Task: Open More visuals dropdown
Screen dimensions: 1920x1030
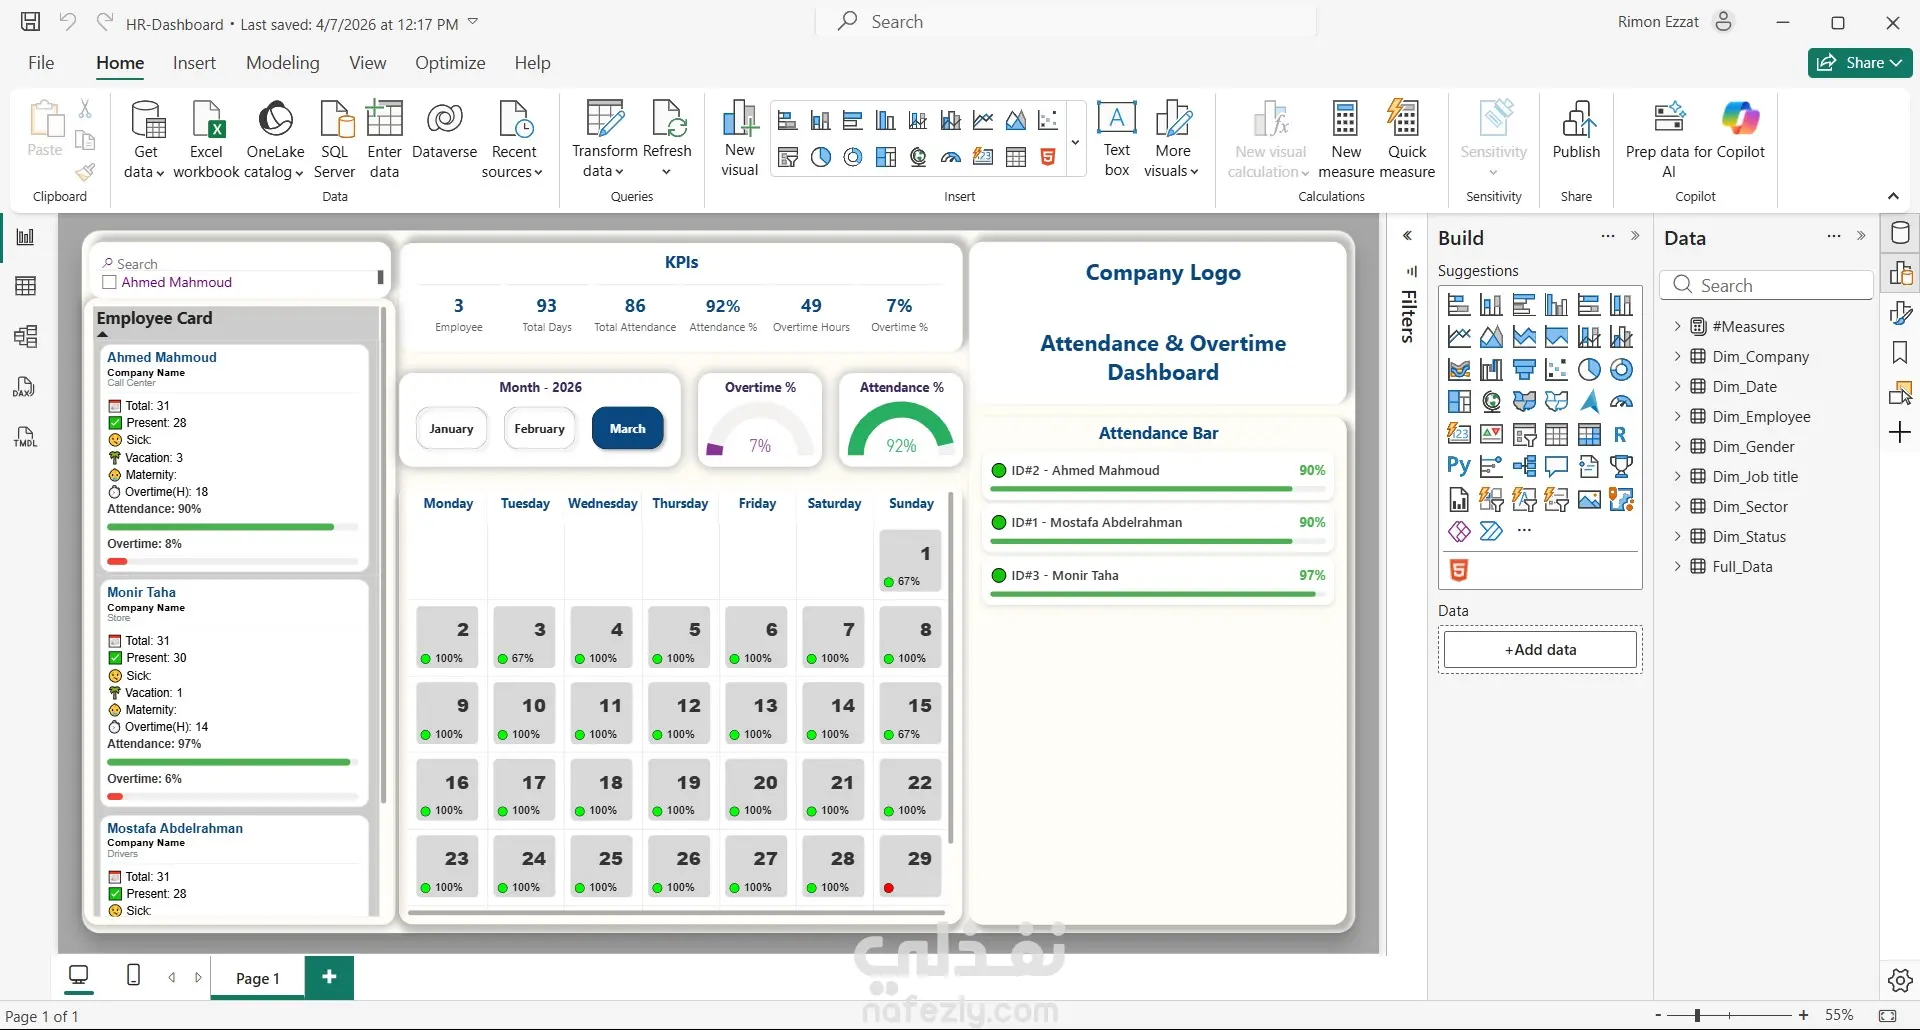Action: coord(1194,172)
